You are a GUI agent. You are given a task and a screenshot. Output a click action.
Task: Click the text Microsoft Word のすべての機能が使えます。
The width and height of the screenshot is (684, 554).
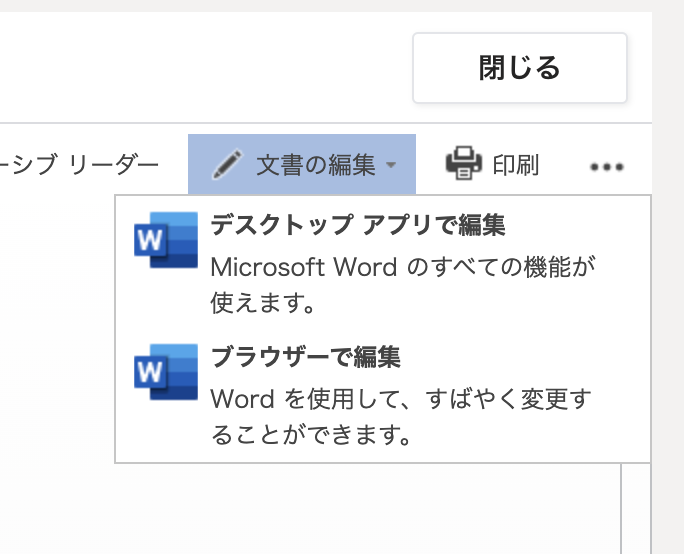pyautogui.click(x=403, y=284)
